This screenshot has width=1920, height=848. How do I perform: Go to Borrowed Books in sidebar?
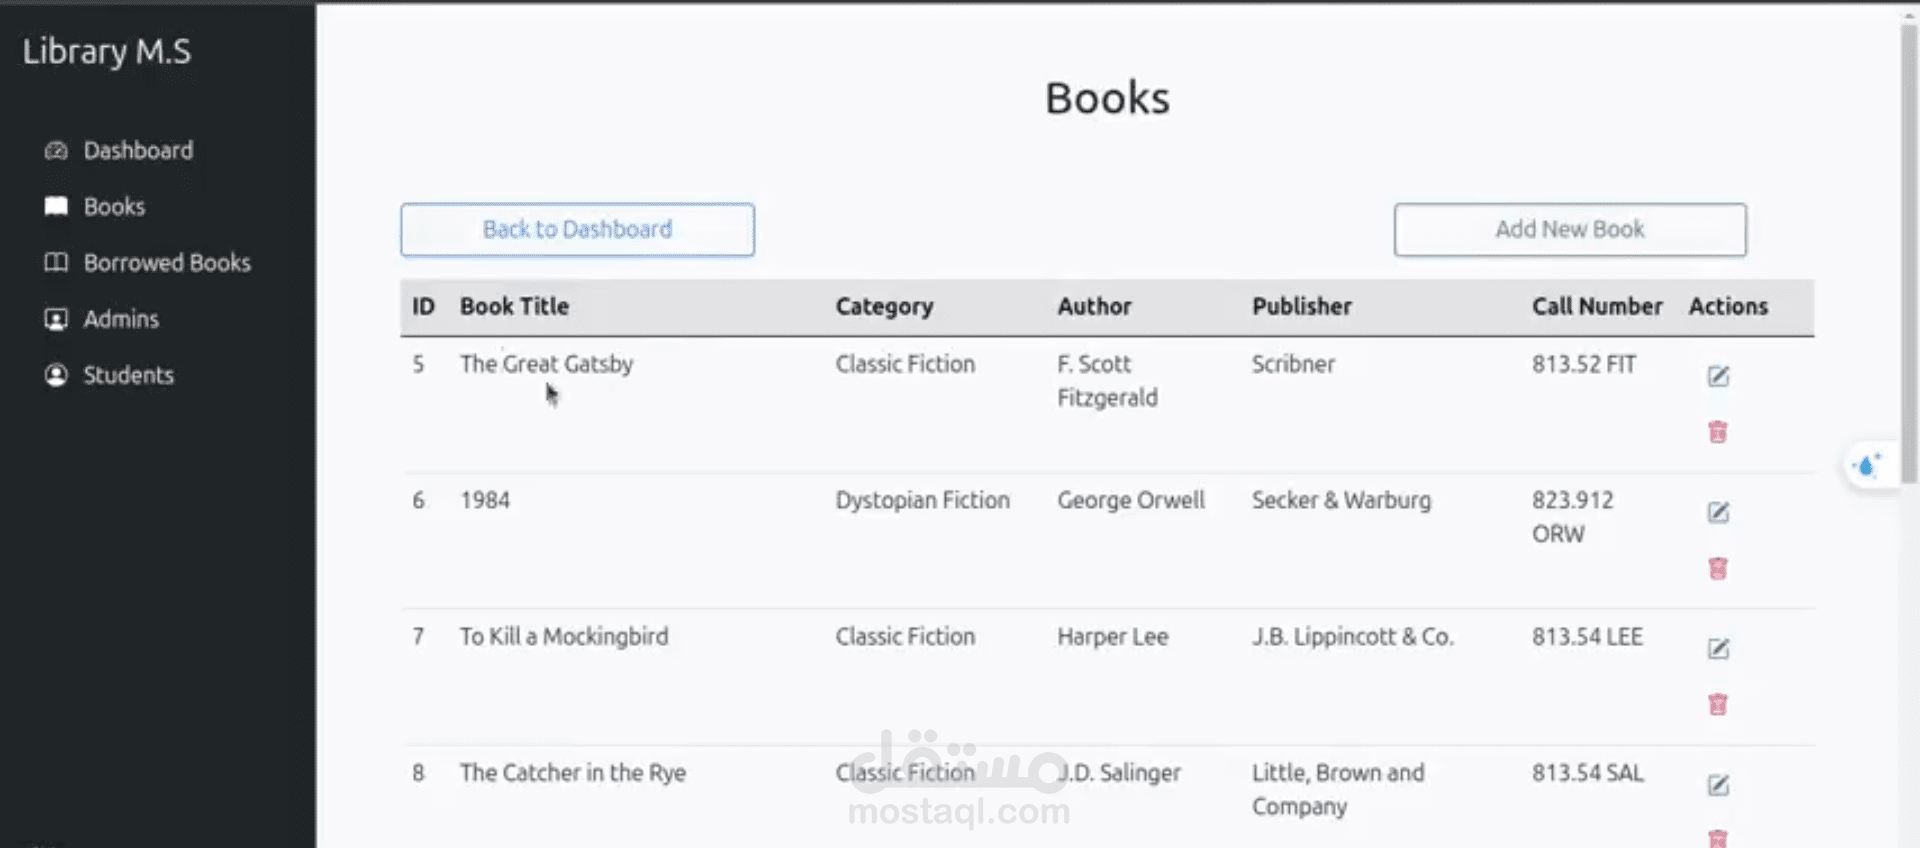coord(167,263)
